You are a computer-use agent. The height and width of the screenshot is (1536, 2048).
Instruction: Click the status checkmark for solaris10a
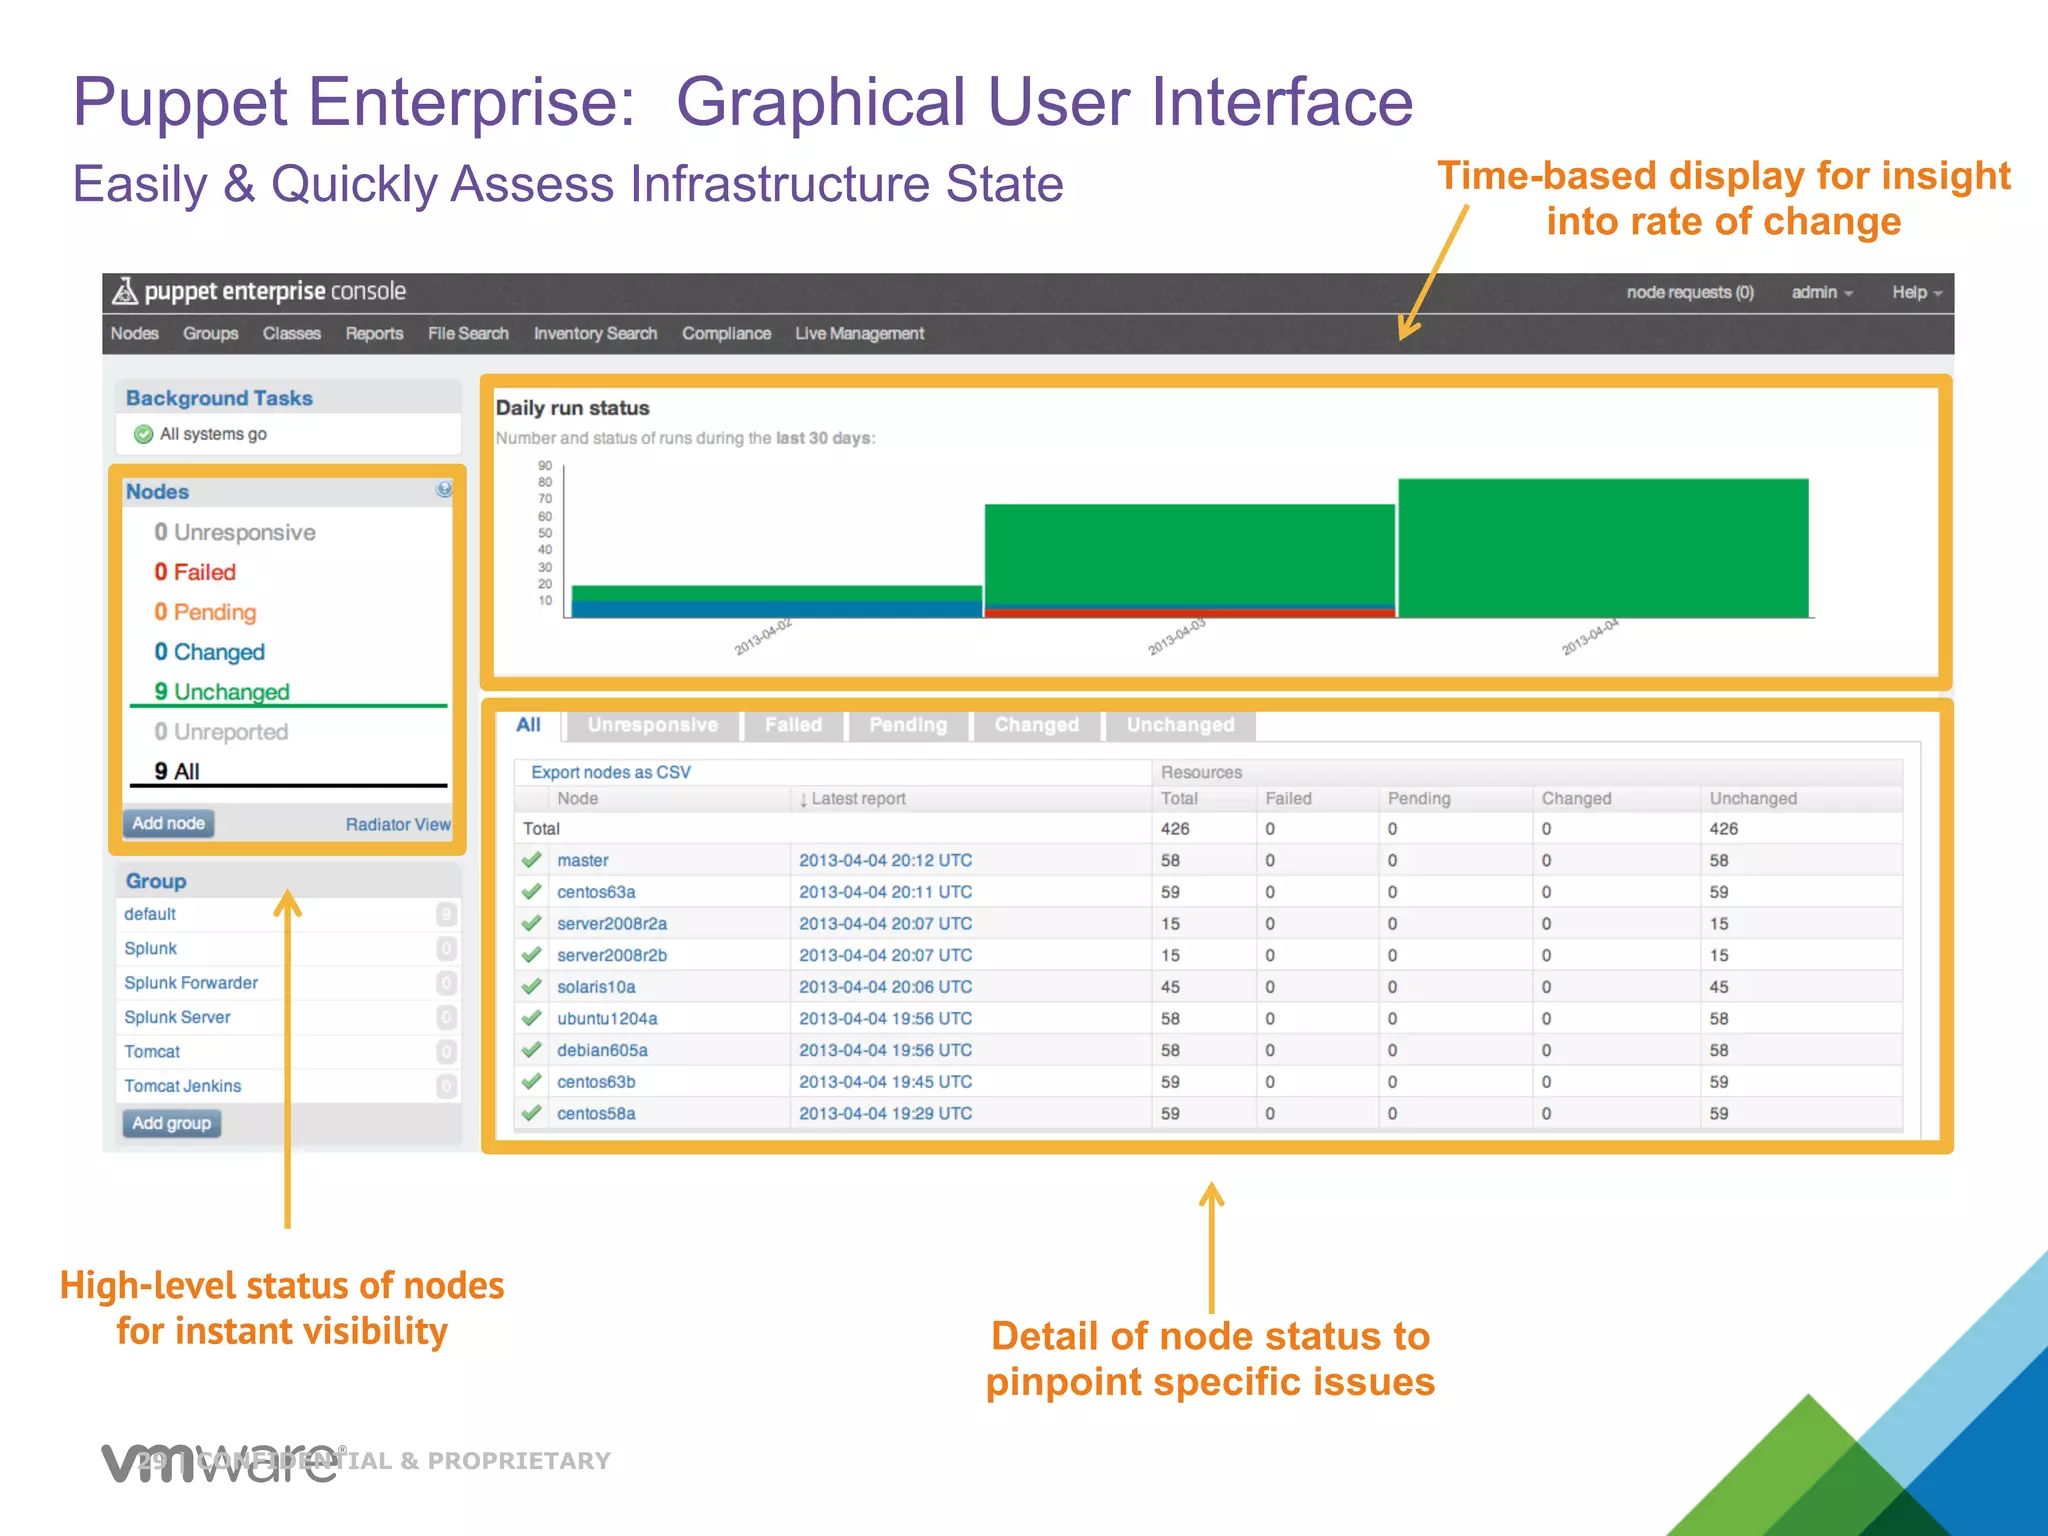532,987
